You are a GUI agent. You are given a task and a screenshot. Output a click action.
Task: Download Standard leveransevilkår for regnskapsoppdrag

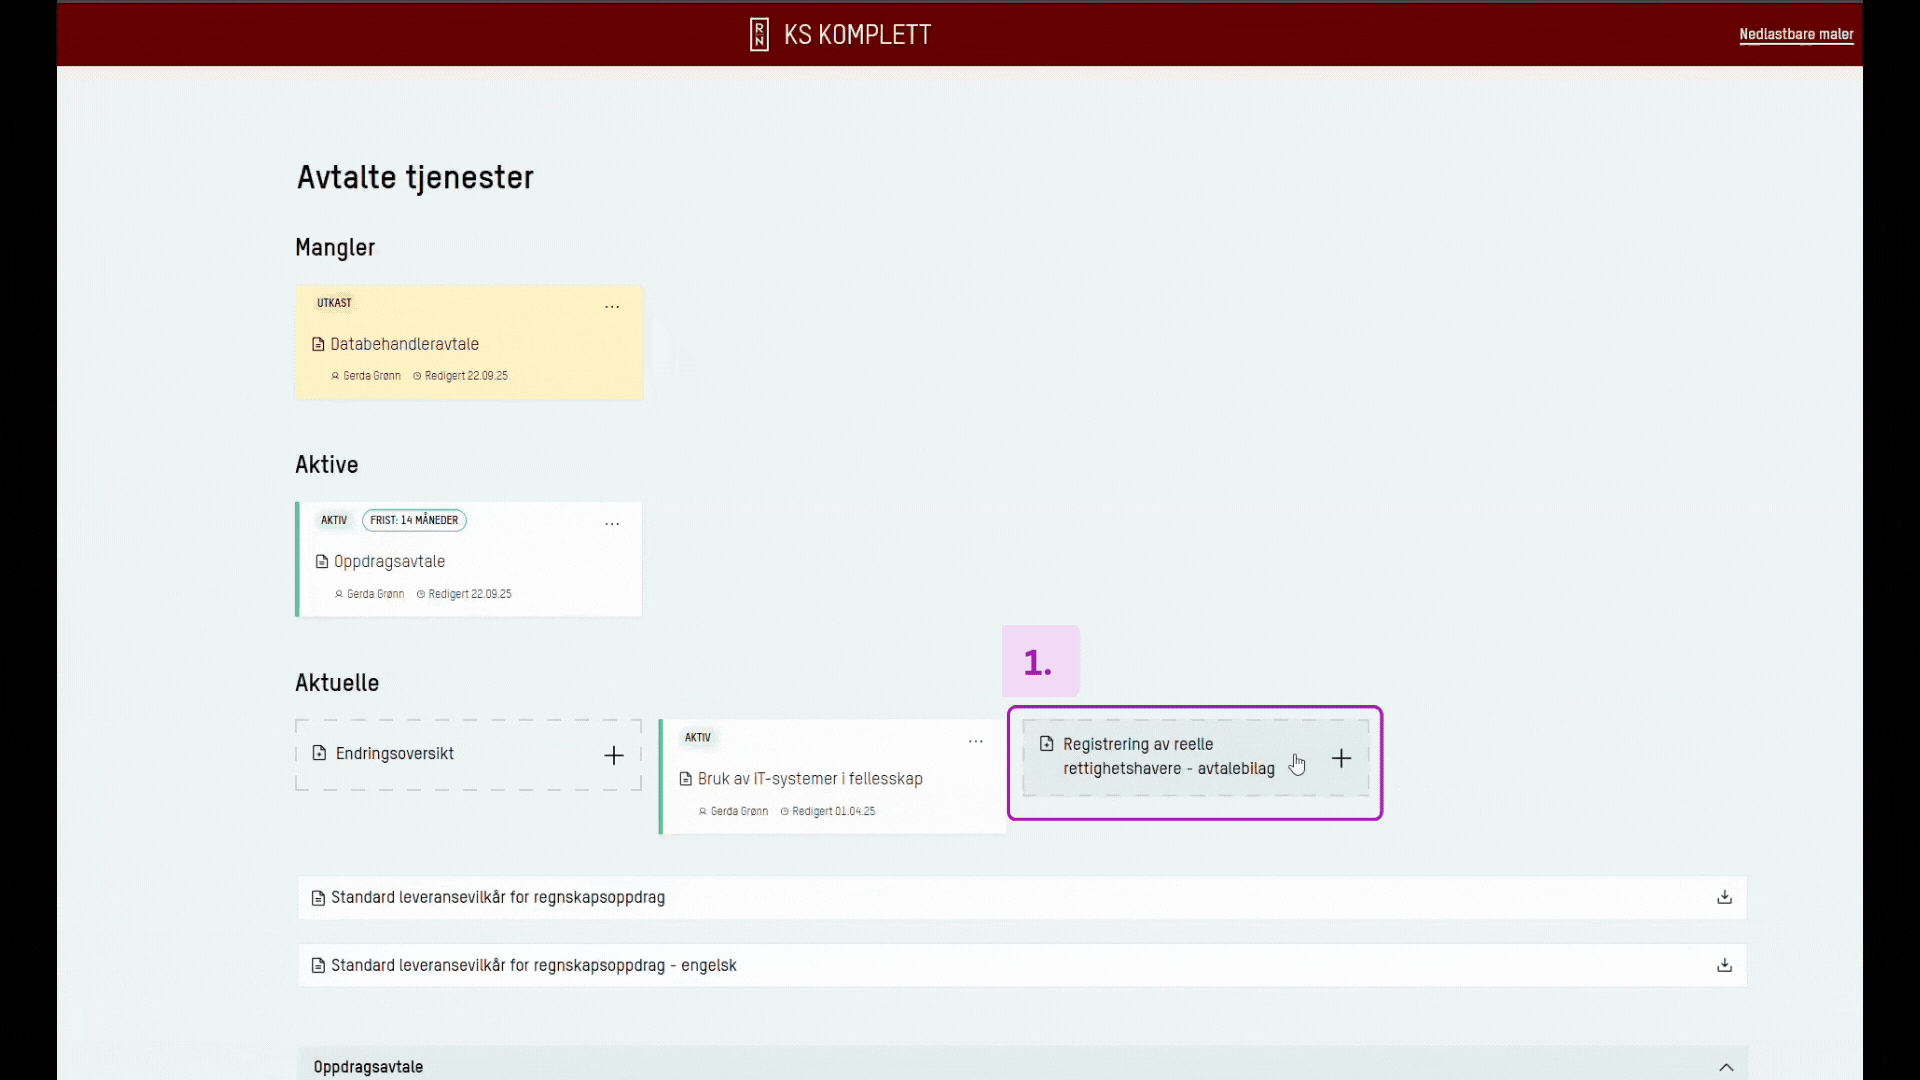click(1724, 897)
